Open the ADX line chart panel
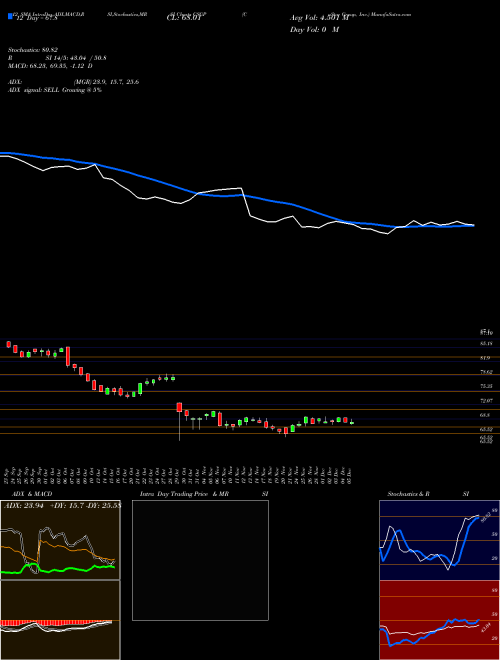This screenshot has height=660, width=500. click(x=60, y=540)
